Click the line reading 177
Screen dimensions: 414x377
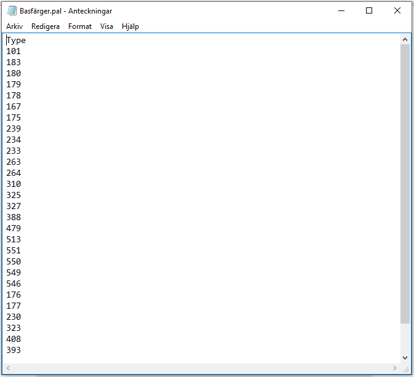click(13, 306)
